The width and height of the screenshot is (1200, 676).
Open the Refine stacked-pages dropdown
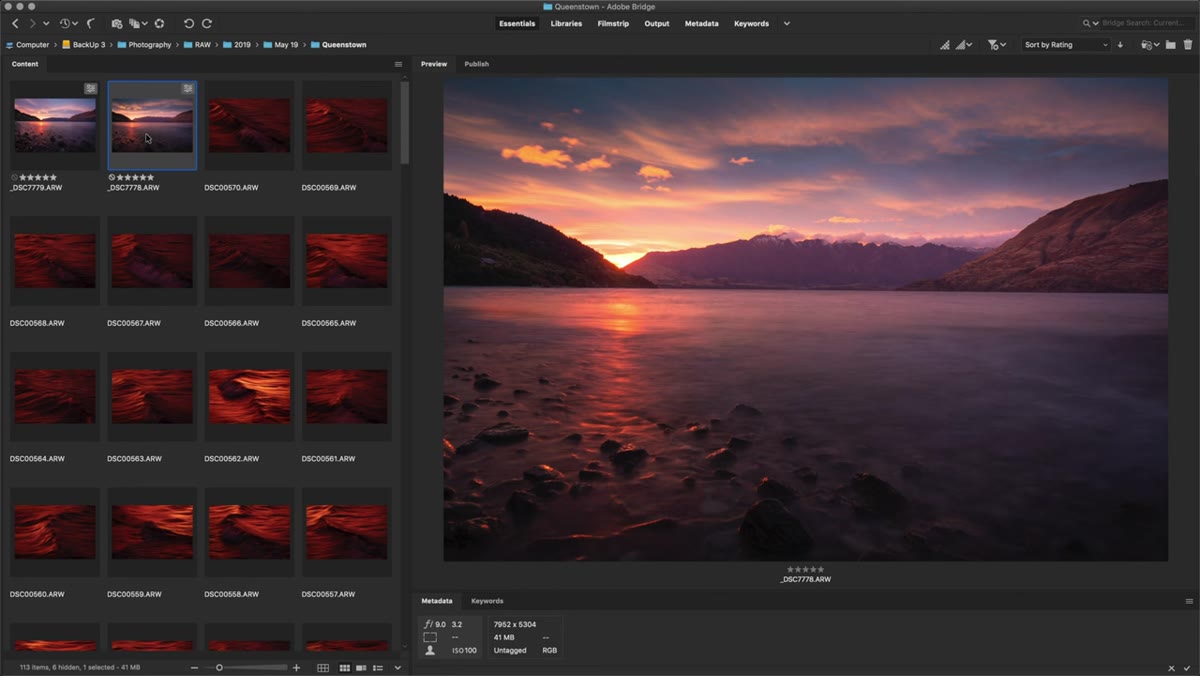tap(139, 23)
